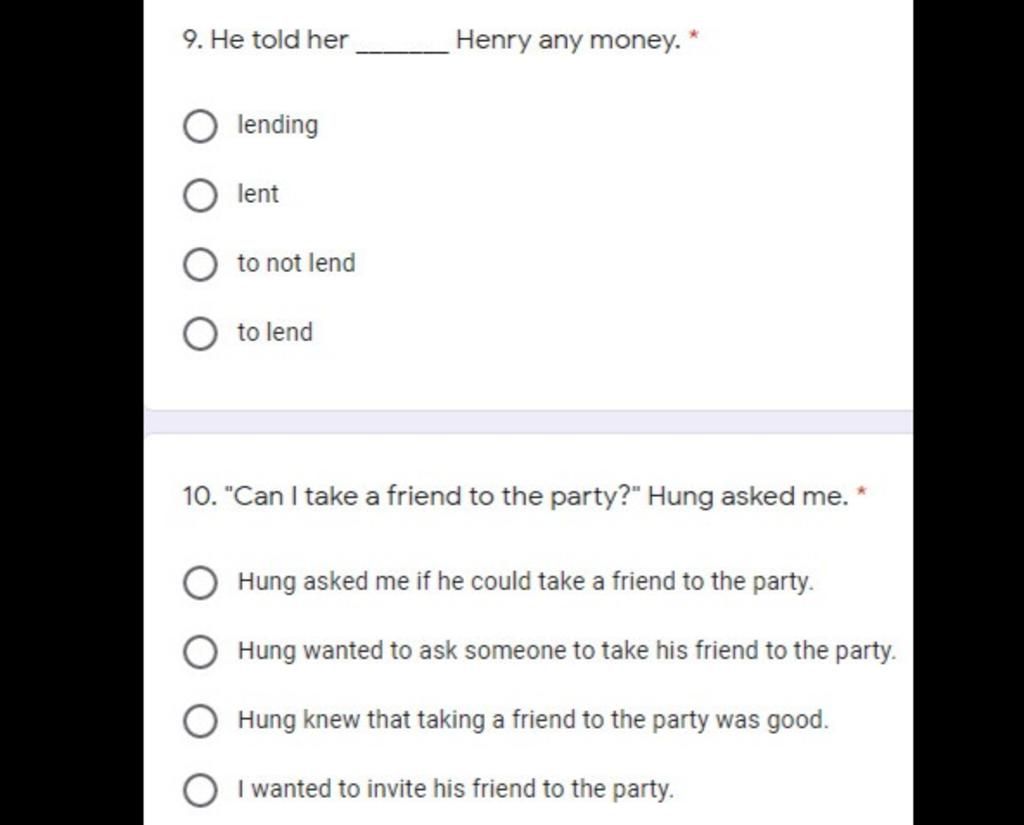Click the 'to lend' label text
This screenshot has width=1024, height=825.
[x=275, y=332]
